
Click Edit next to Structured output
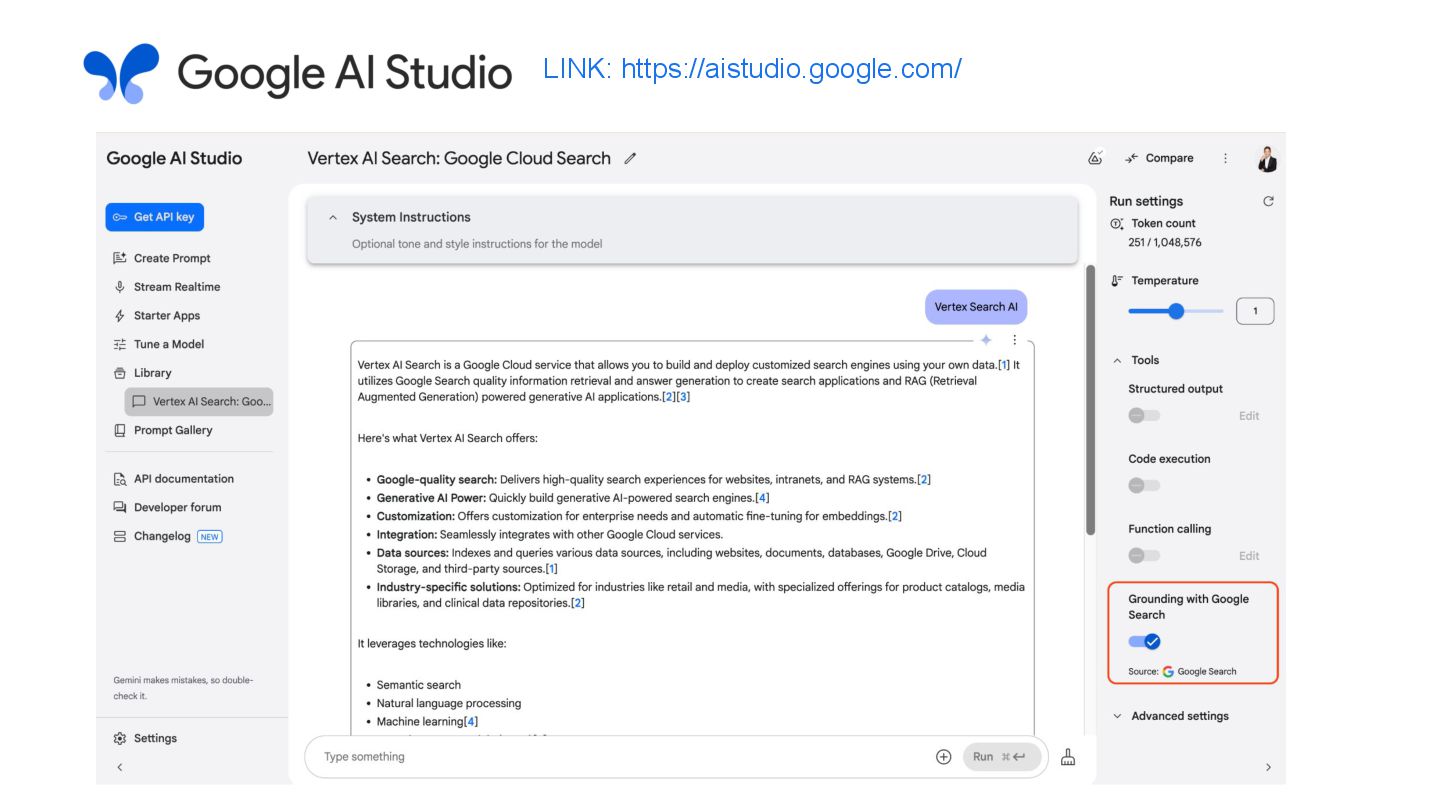coord(1249,416)
